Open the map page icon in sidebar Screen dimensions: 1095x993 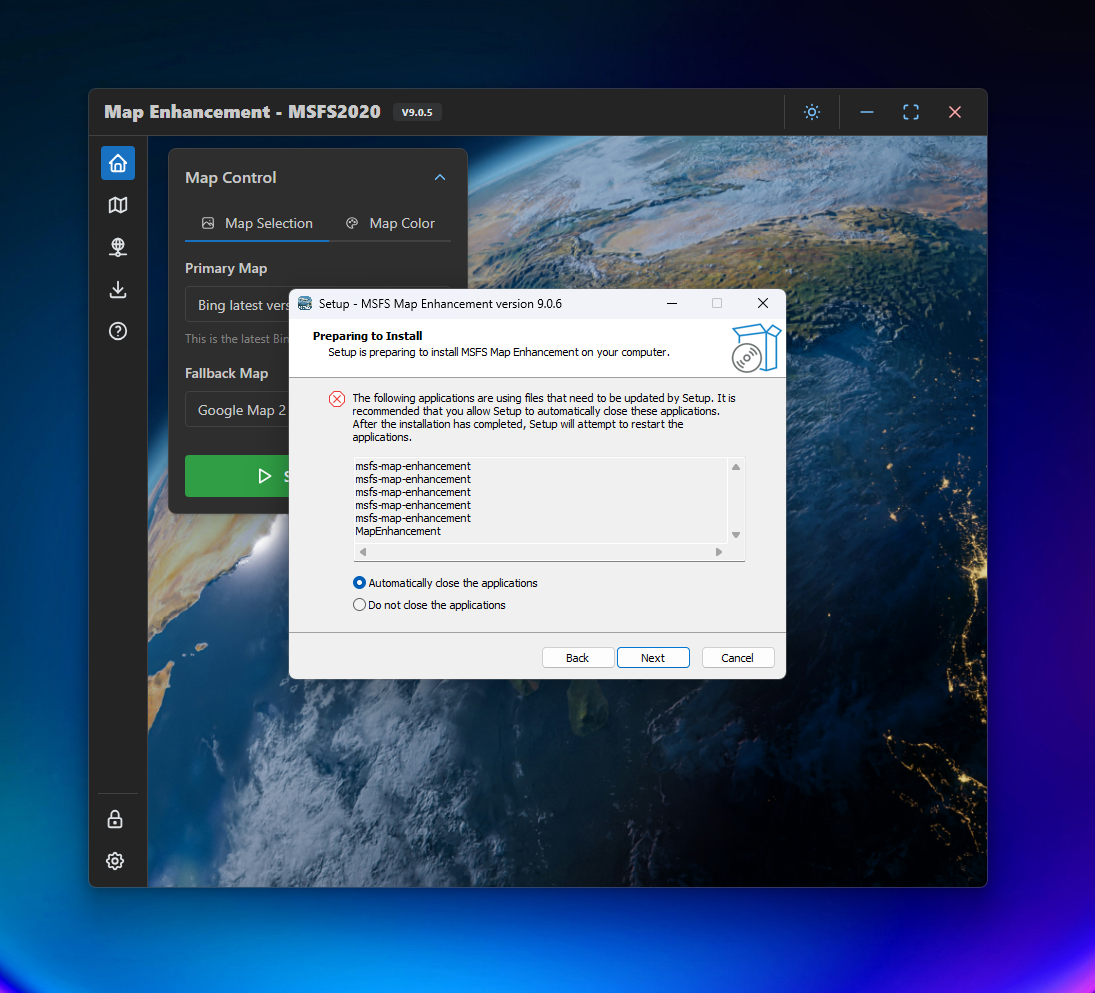click(118, 205)
